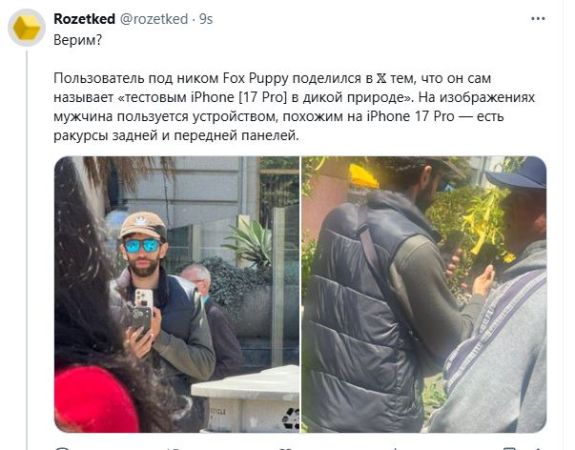Open the tweet via 9s timestamp
This screenshot has height=450, width=575.
coord(206,19)
